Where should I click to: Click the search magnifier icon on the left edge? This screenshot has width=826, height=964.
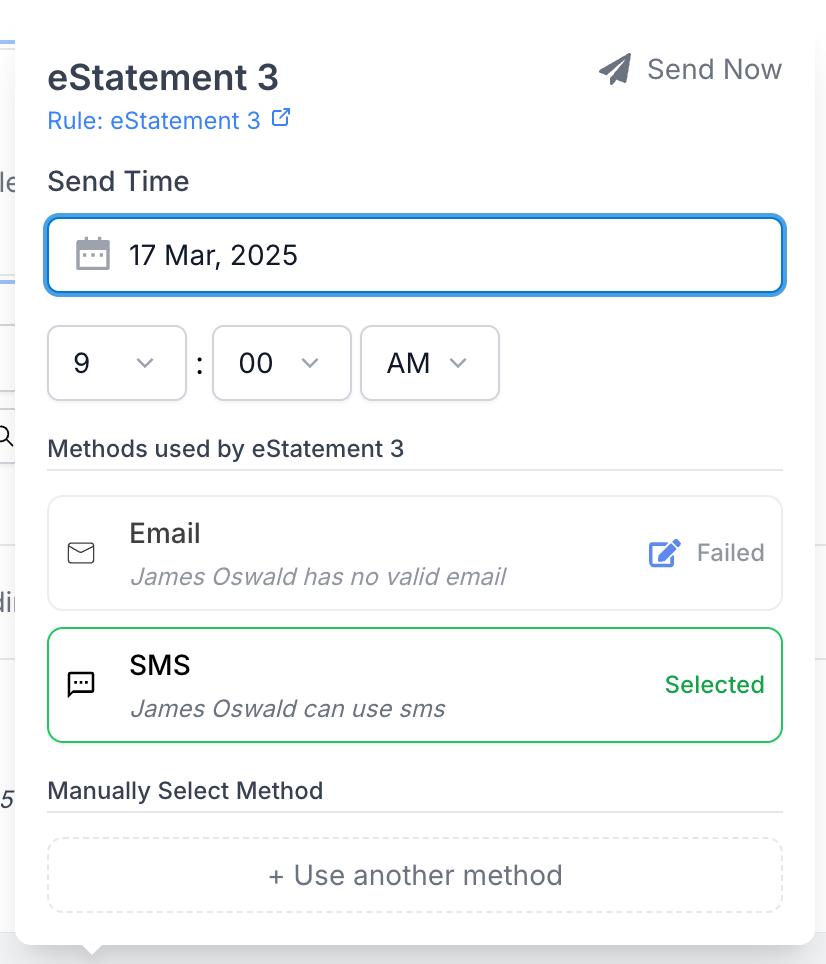7,436
